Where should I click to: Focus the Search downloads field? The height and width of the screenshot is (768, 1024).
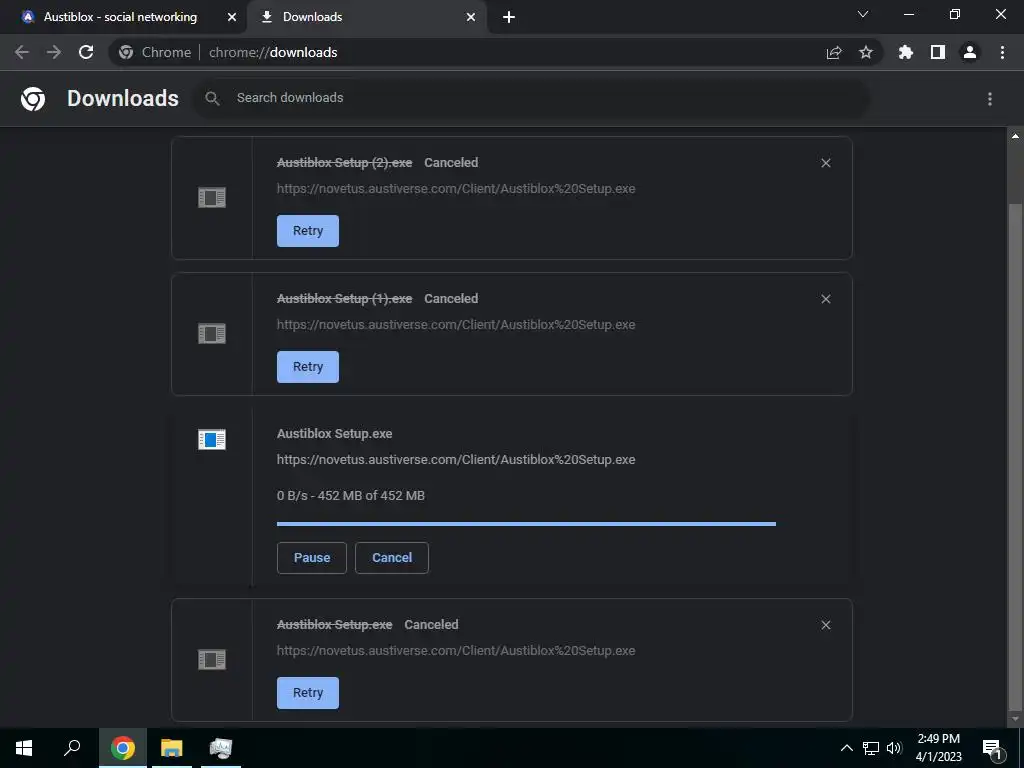pos(532,98)
